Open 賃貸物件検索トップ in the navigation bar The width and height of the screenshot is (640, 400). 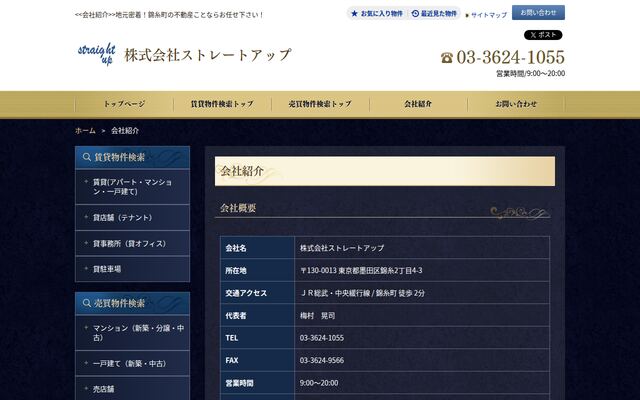click(222, 104)
